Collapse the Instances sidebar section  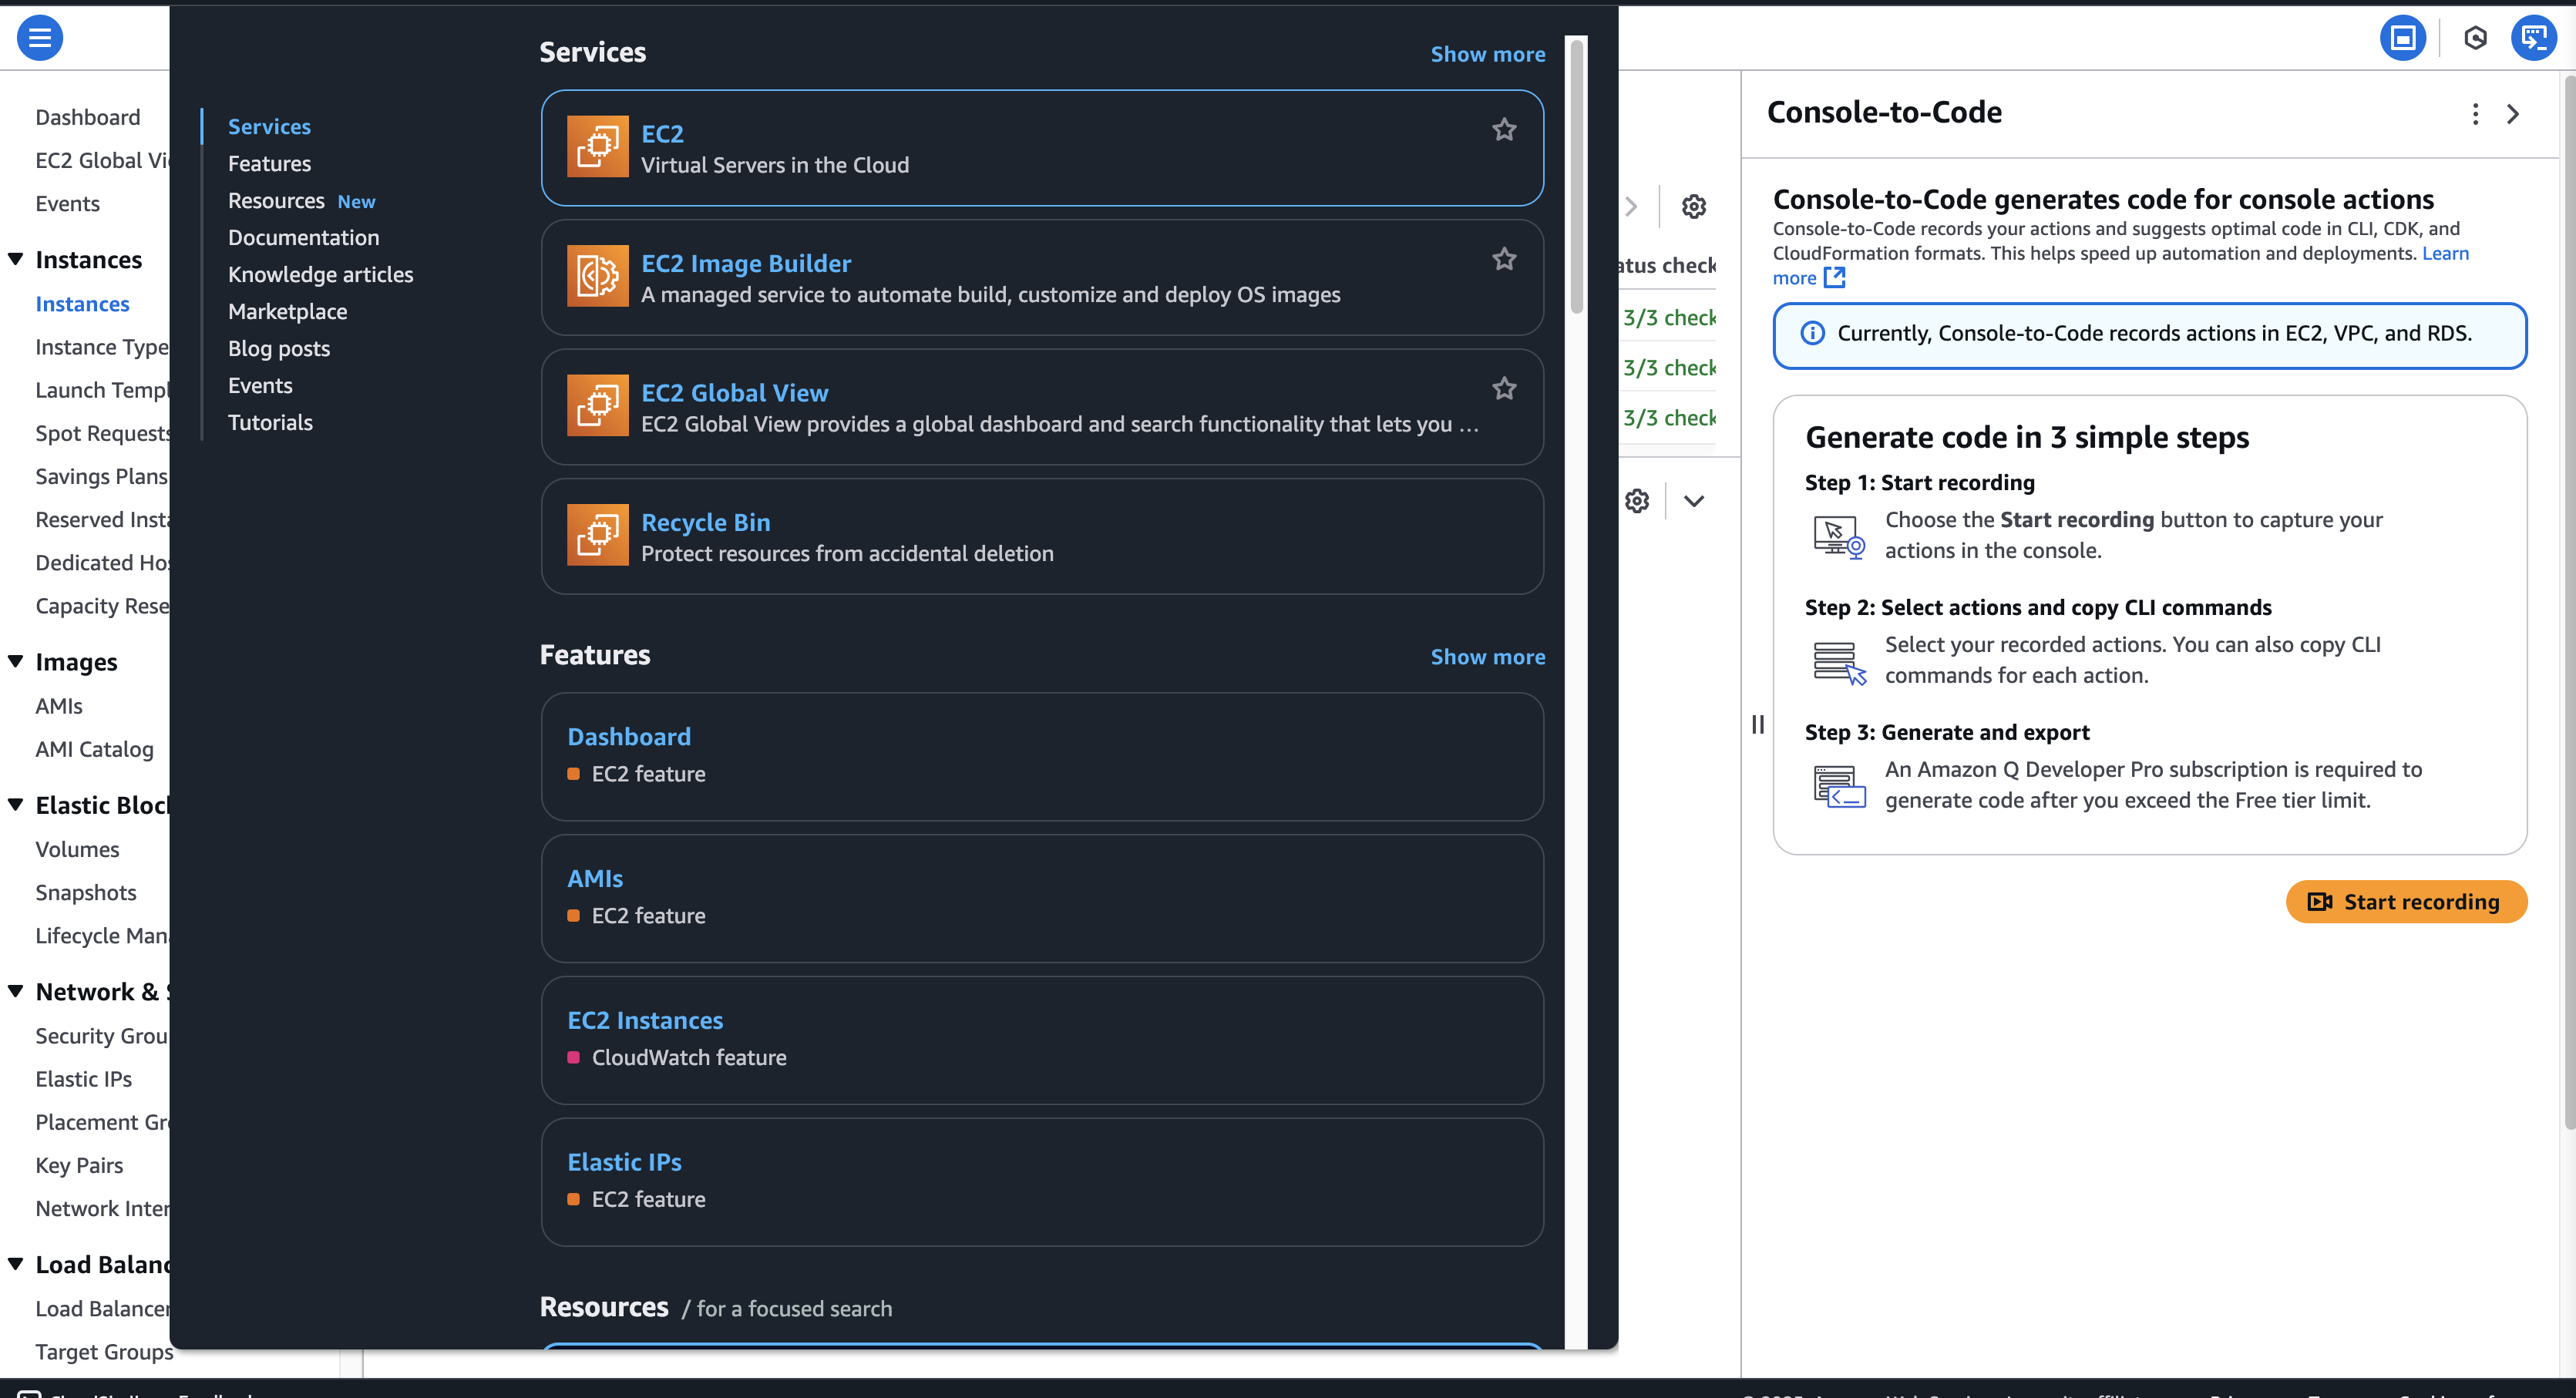coord(16,259)
